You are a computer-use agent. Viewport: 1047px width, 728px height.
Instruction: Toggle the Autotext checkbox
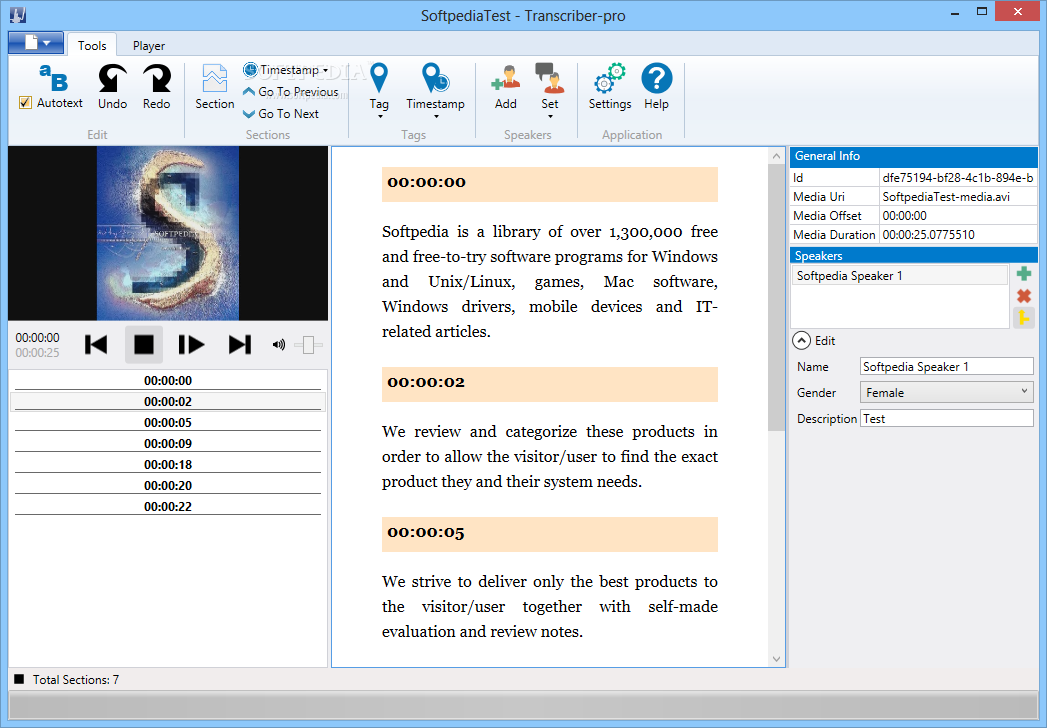coord(25,103)
